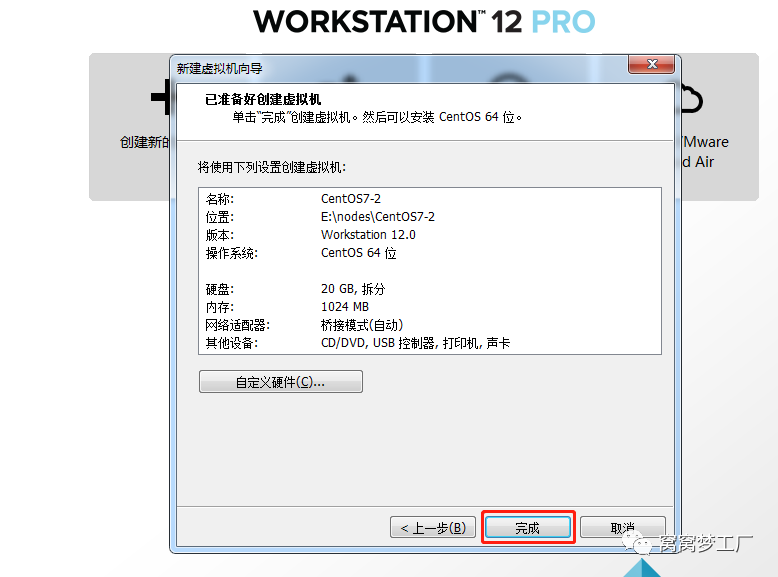Click the 网络适配器: label in settings list
The width and height of the screenshot is (778, 577).
pos(237,325)
